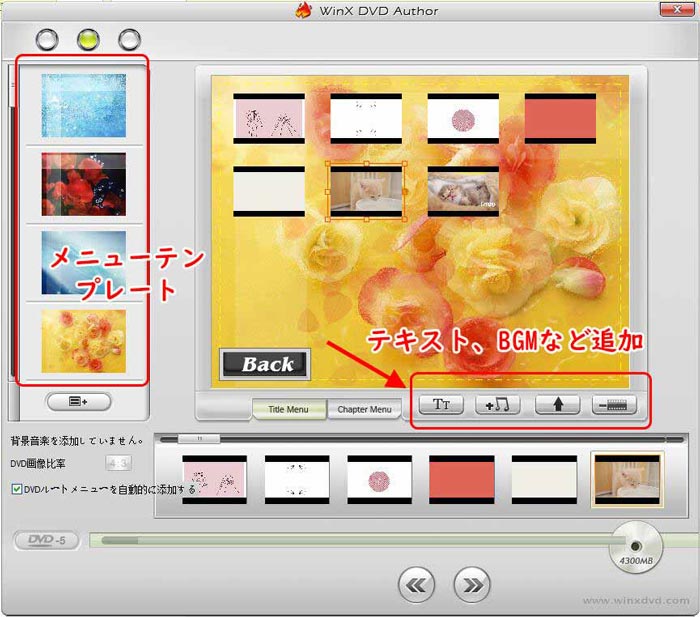The width and height of the screenshot is (700, 617).
Task: Click the upload arrow button
Action: pos(558,405)
